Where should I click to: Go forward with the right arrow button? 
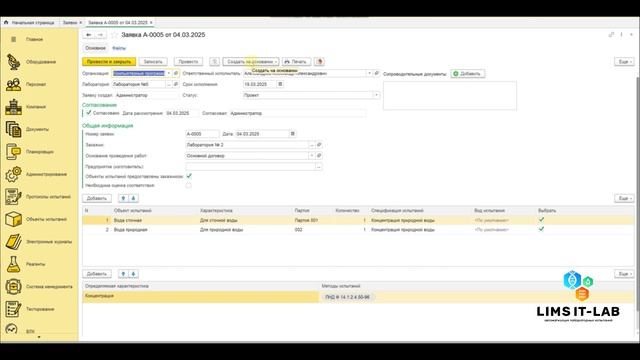click(101, 35)
